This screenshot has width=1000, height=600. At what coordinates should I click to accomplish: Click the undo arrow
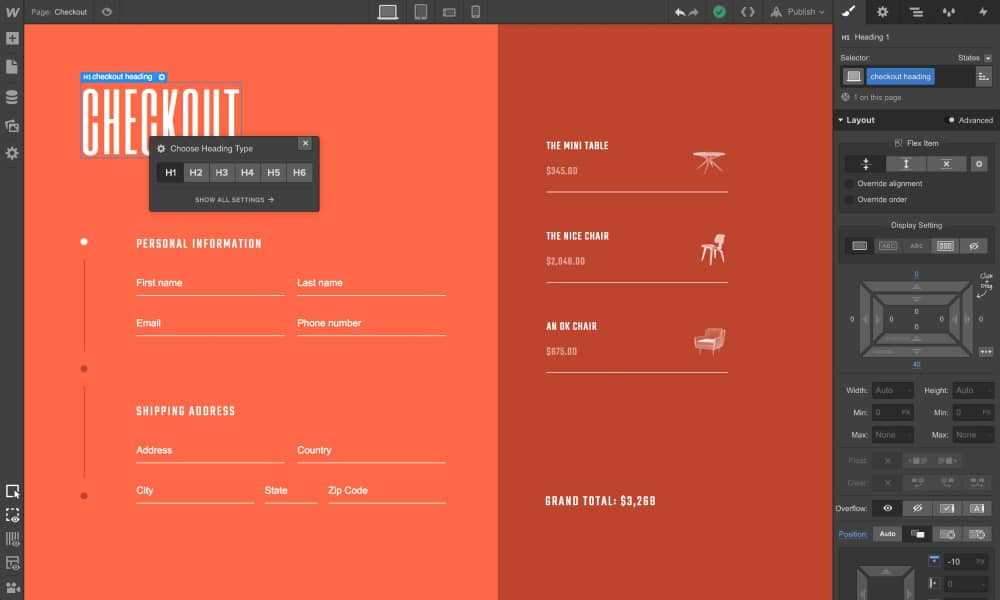680,12
